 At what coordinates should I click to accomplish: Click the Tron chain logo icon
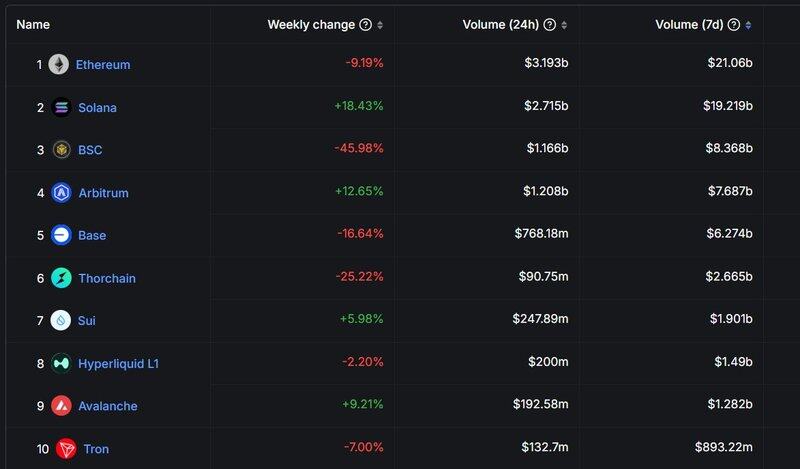[x=66, y=449]
